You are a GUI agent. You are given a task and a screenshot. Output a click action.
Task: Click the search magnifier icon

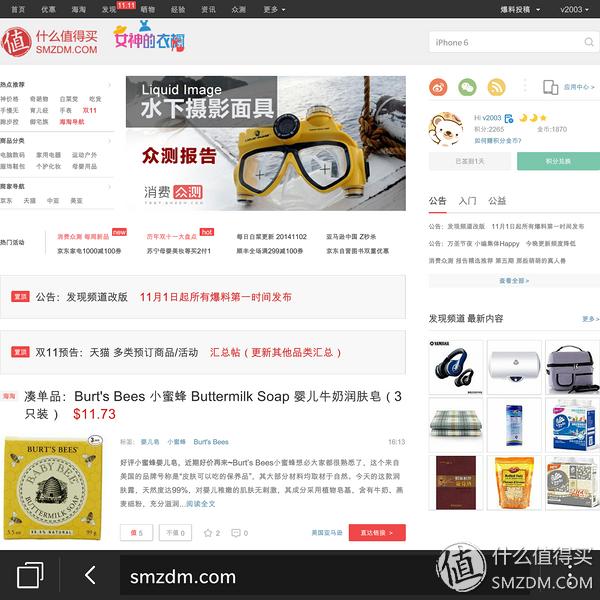pos(589,42)
